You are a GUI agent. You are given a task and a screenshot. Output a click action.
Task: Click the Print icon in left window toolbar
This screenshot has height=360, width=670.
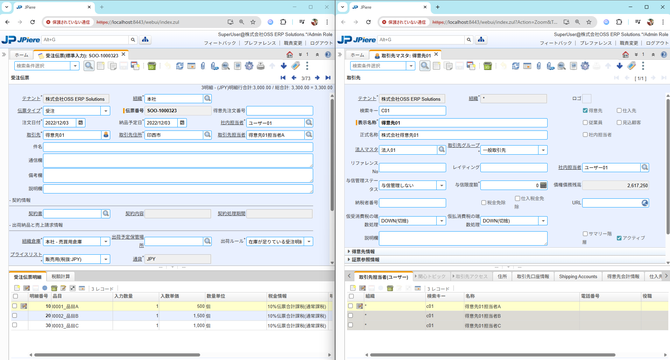click(261, 66)
